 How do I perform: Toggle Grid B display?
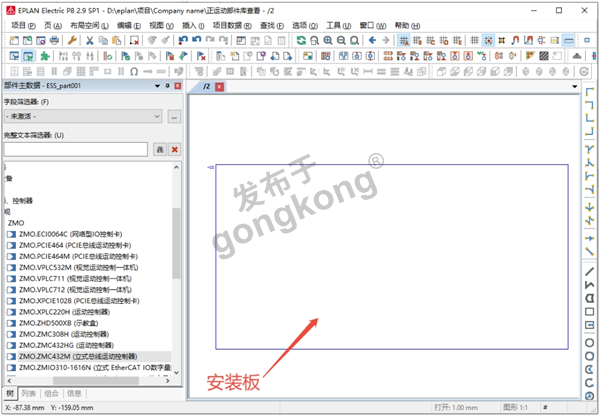pyautogui.click(x=417, y=40)
